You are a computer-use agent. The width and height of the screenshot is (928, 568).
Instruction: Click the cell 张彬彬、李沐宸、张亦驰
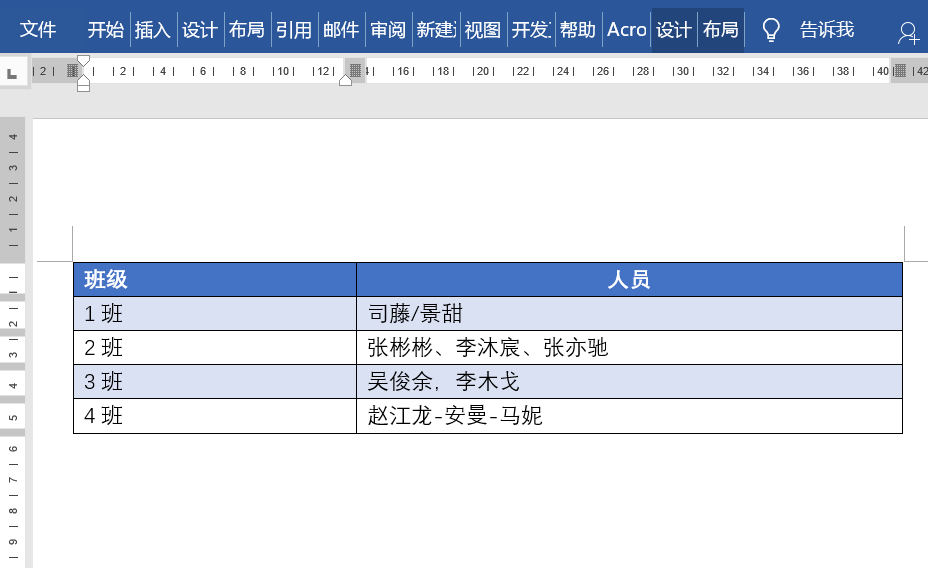(x=630, y=347)
